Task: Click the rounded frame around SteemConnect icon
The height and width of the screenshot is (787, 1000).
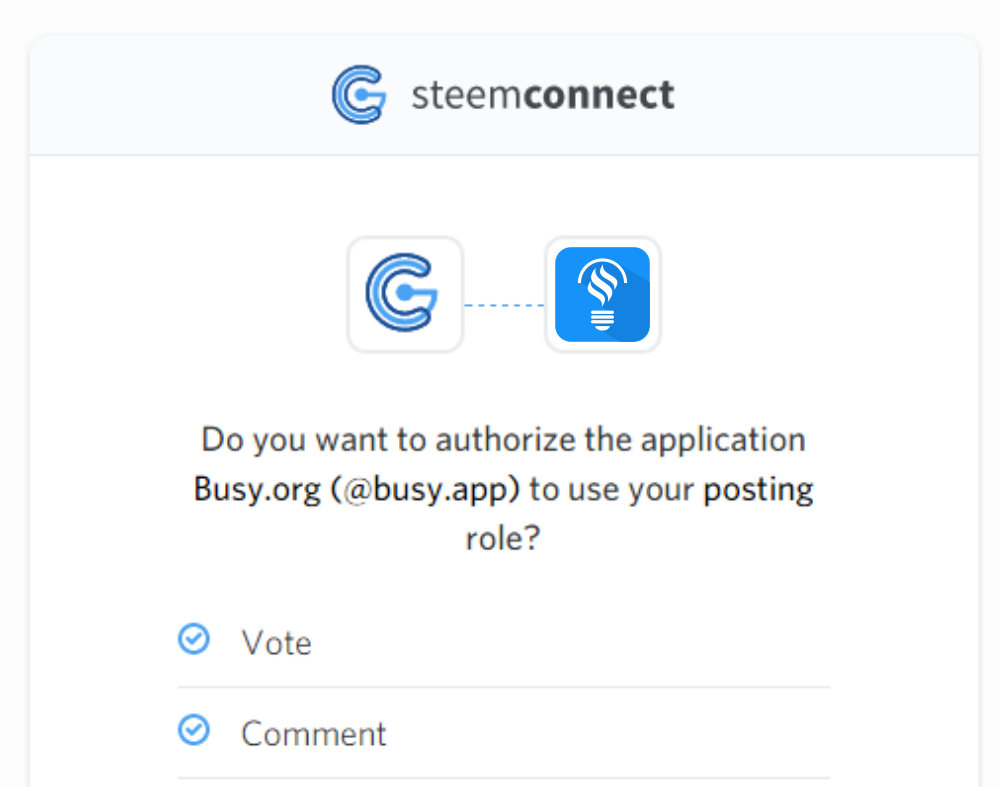Action: coord(405,295)
